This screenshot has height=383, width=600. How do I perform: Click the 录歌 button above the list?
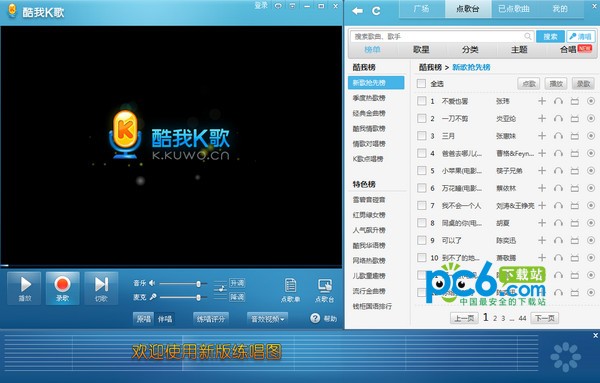pyautogui.click(x=583, y=83)
